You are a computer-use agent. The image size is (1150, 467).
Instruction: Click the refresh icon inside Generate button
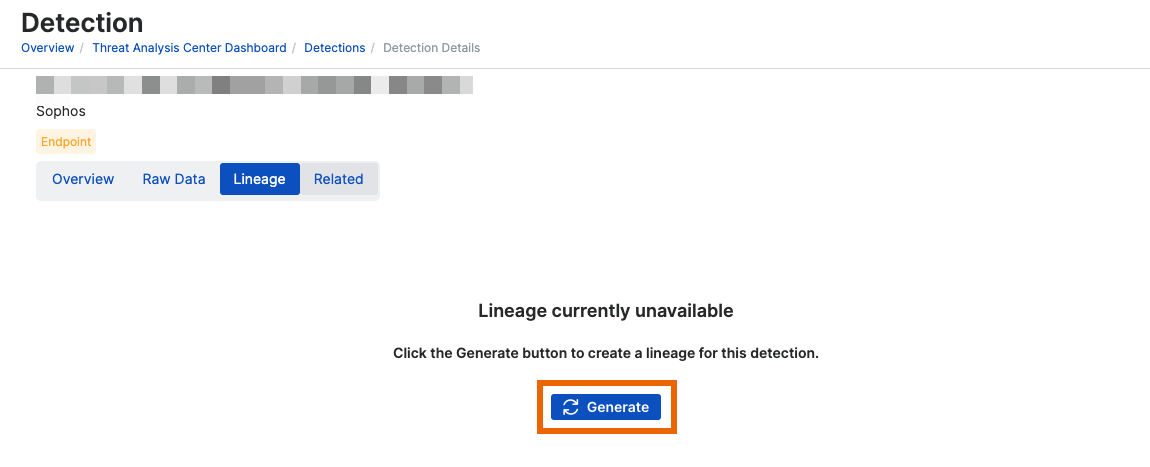[571, 407]
